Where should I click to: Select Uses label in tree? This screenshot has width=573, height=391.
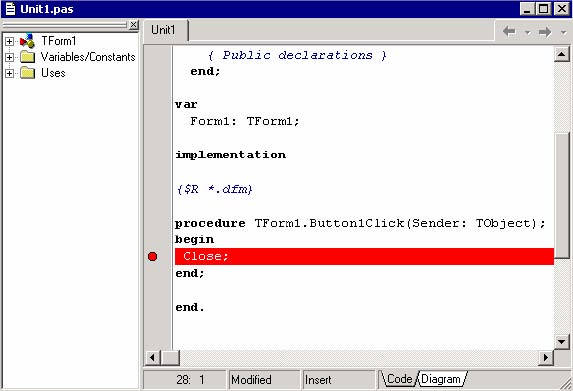53,73
